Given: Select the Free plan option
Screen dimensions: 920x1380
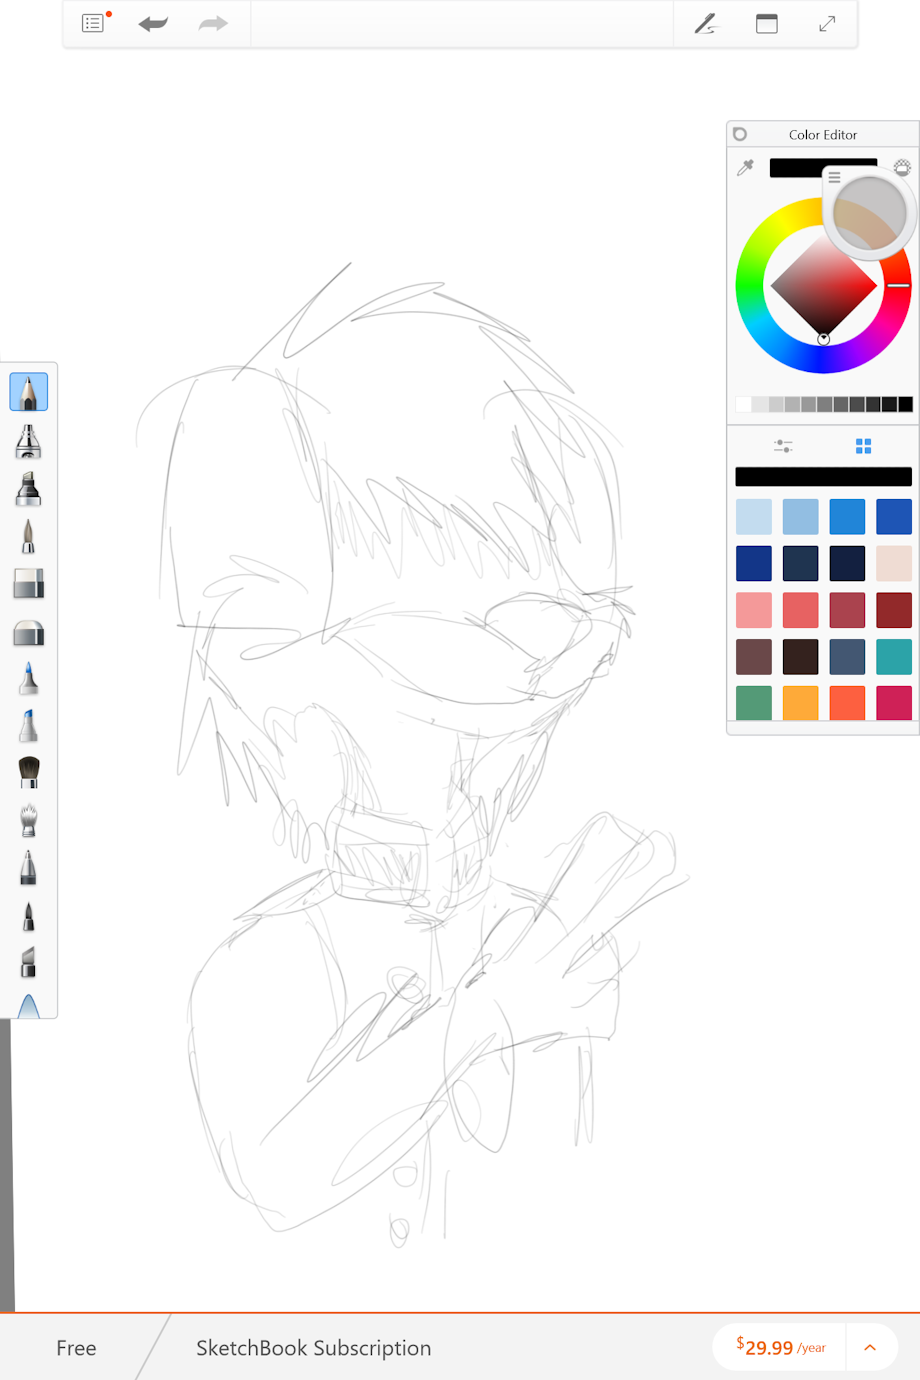Looking at the screenshot, I should pyautogui.click(x=76, y=1348).
